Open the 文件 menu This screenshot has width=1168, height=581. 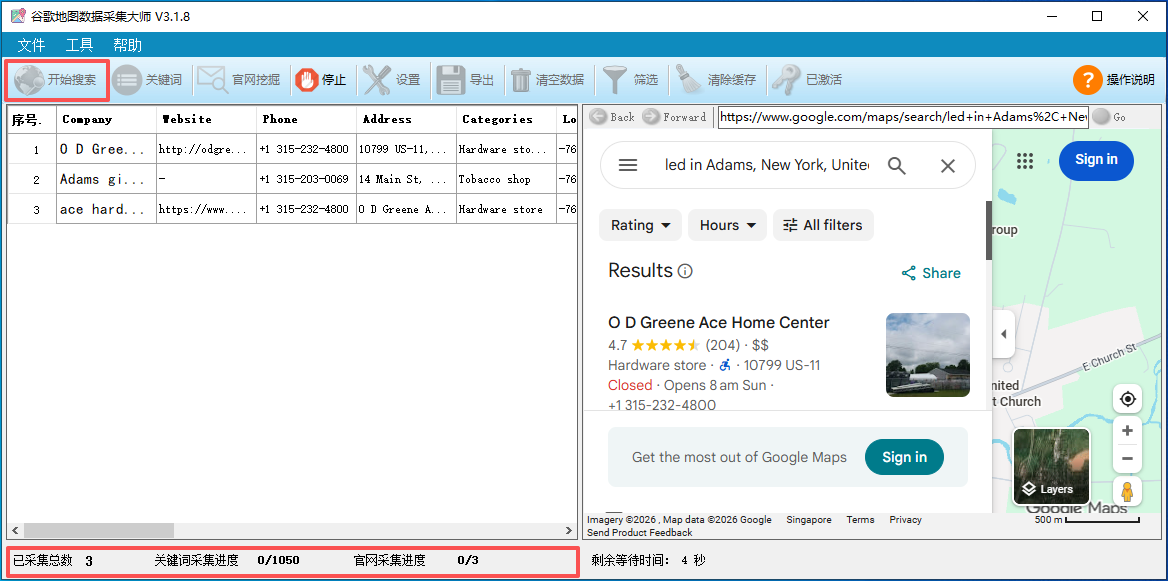point(31,45)
